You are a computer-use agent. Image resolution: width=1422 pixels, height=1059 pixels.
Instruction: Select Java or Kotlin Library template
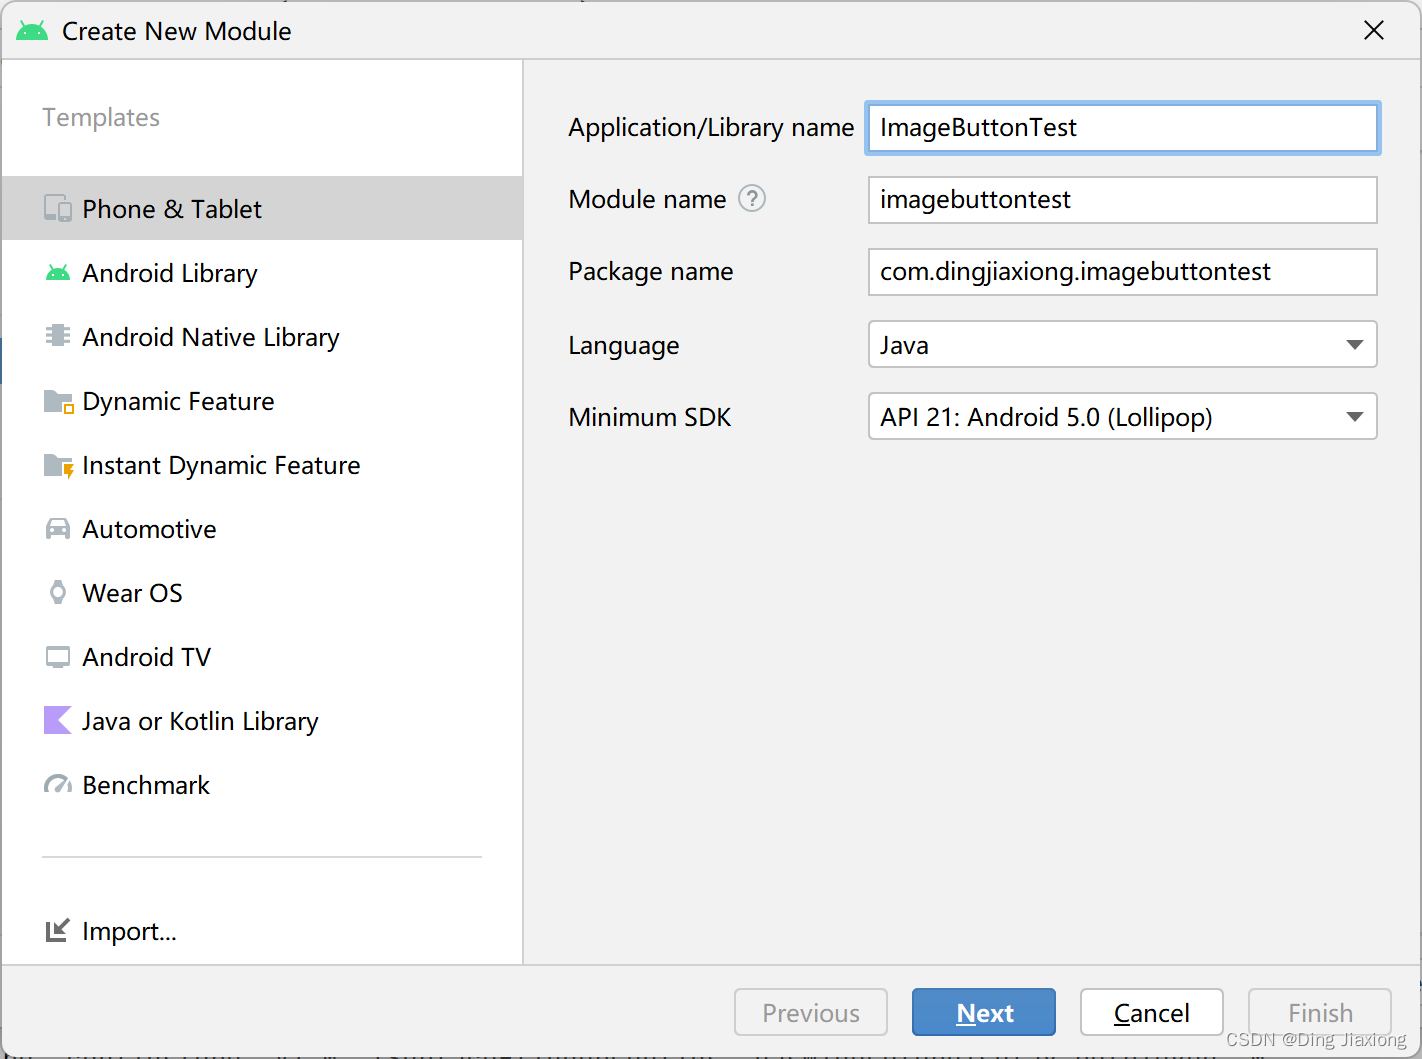coord(262,720)
